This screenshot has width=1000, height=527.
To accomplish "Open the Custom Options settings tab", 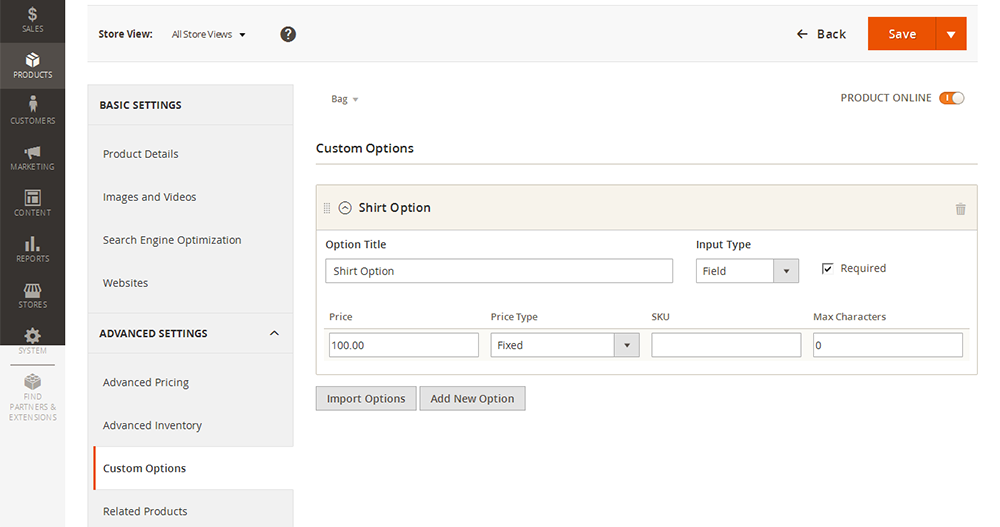I will pos(145,468).
